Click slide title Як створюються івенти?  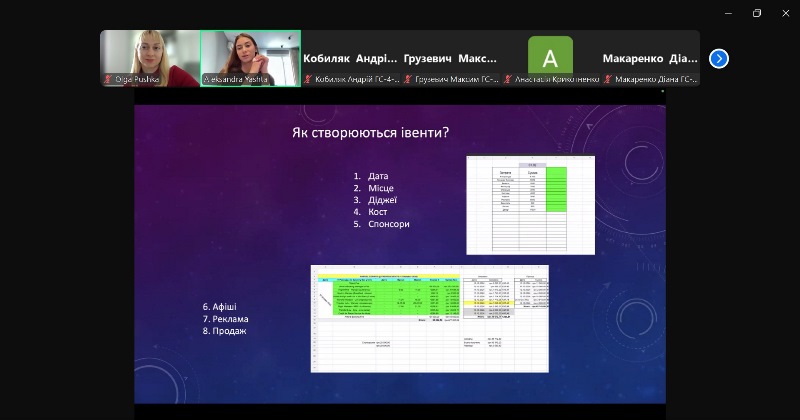pos(370,133)
